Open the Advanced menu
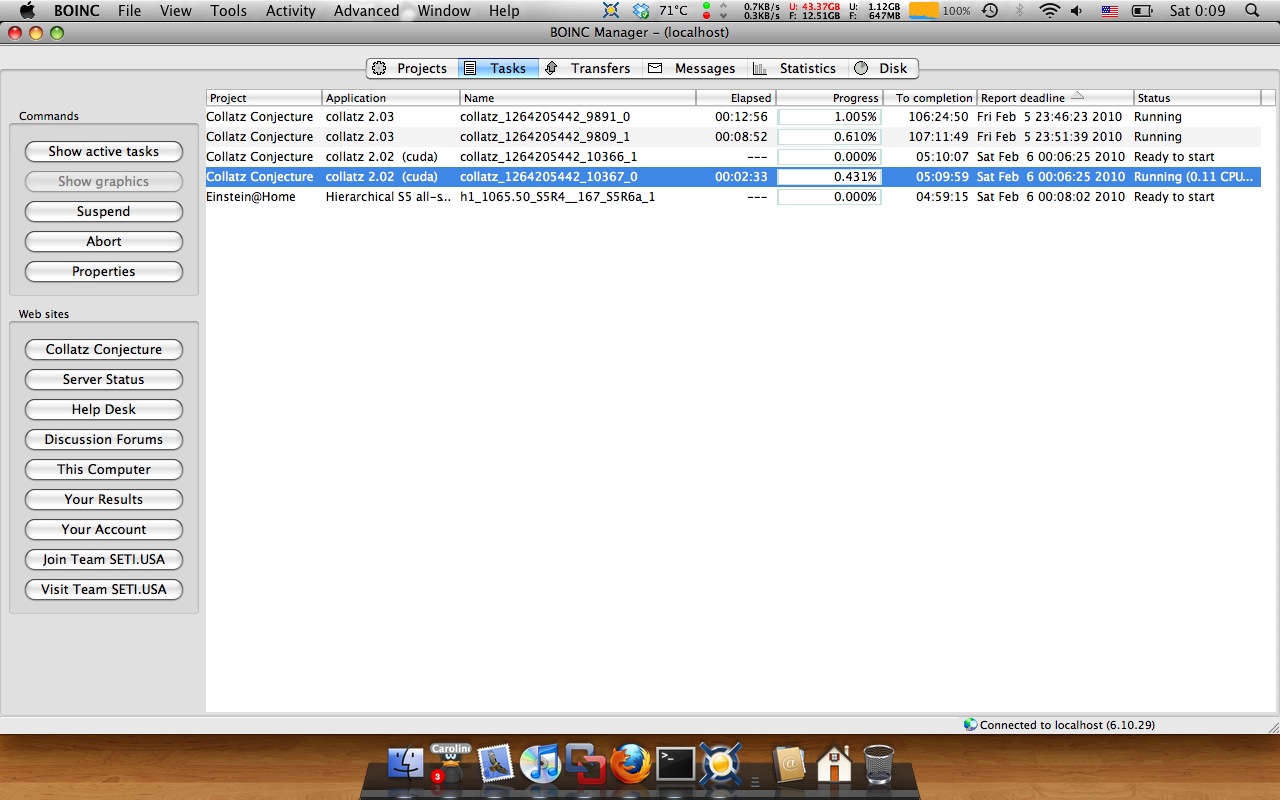This screenshot has width=1280, height=800. click(x=366, y=11)
